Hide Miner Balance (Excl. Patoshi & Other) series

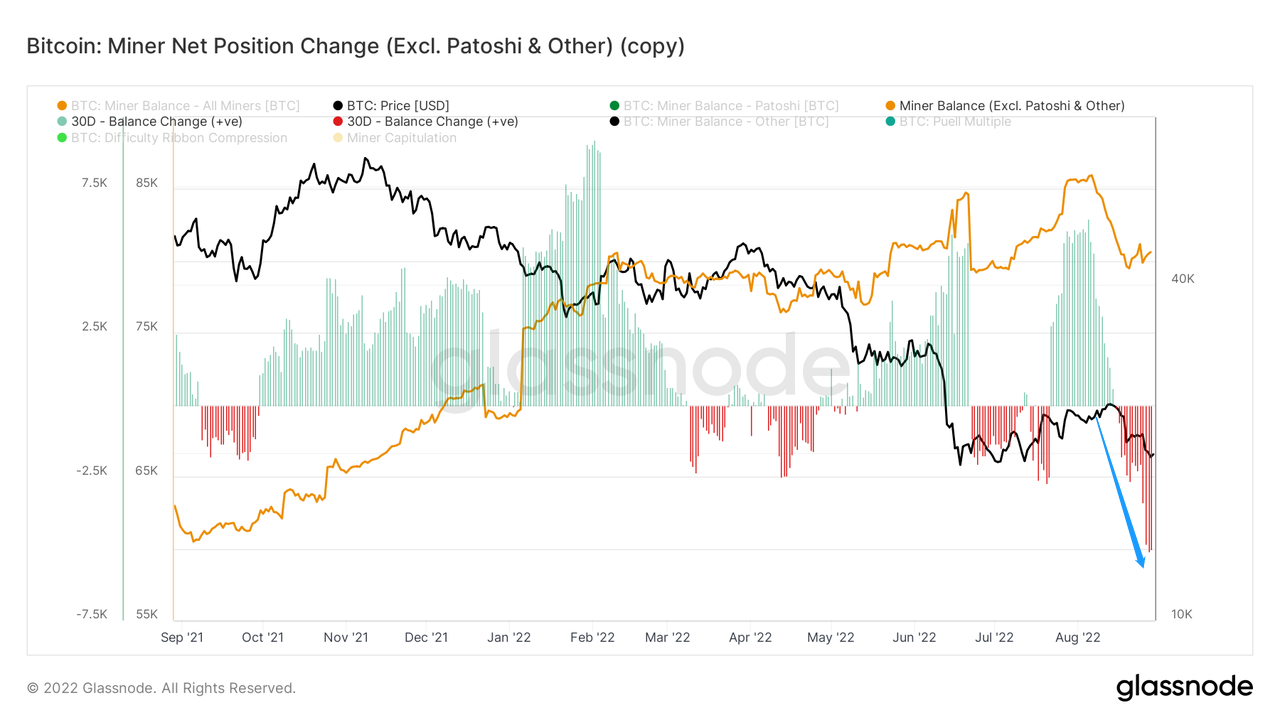pos(1012,106)
